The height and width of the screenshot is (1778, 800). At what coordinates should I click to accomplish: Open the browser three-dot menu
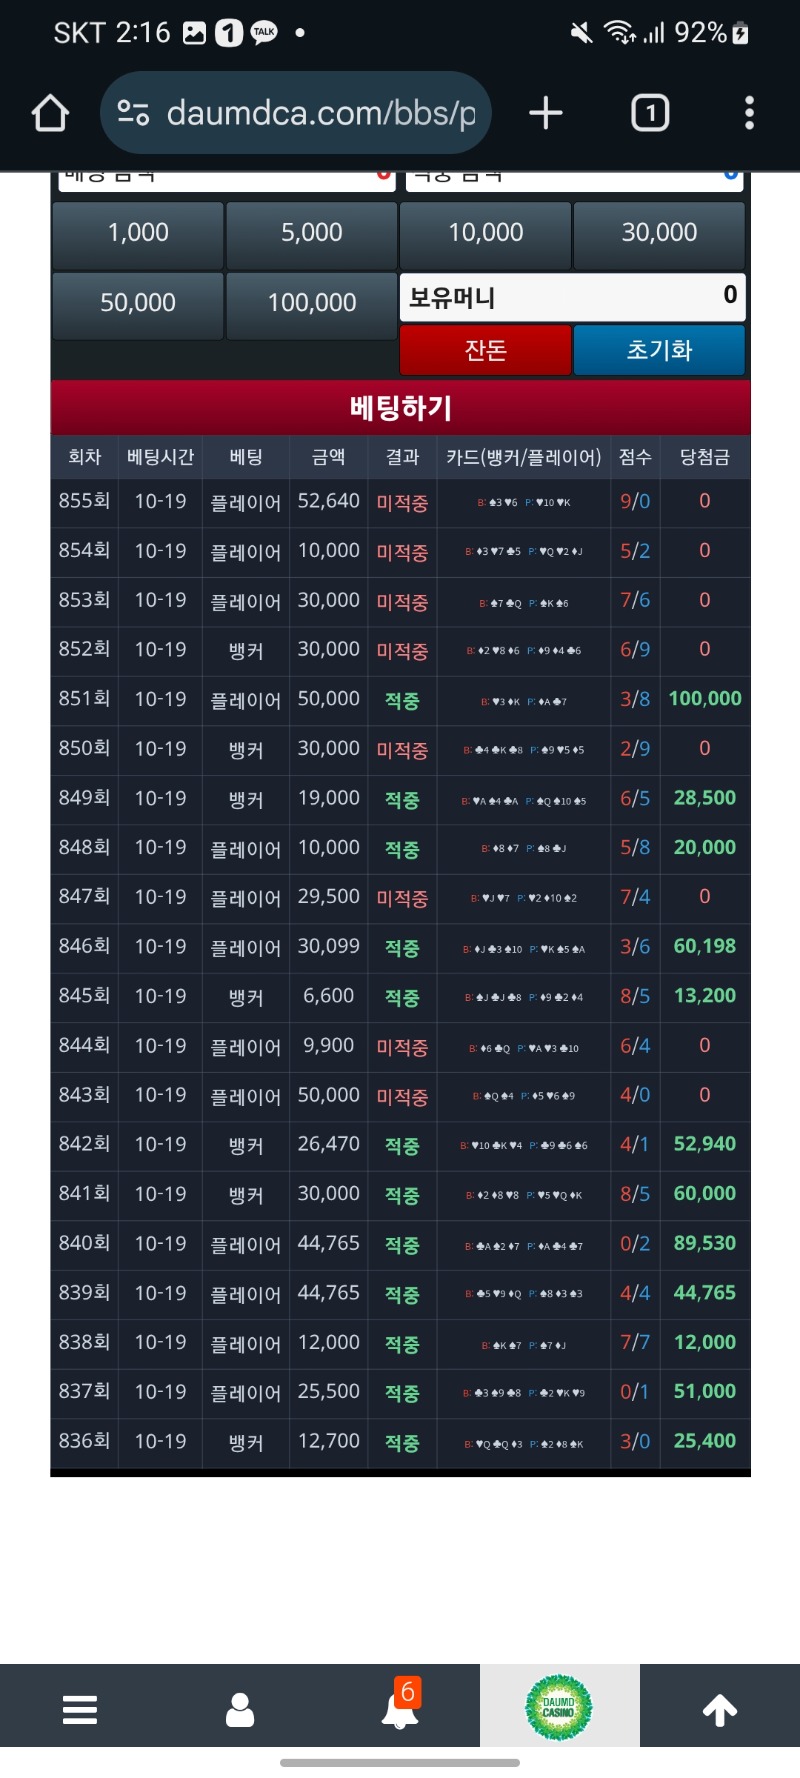tap(749, 113)
